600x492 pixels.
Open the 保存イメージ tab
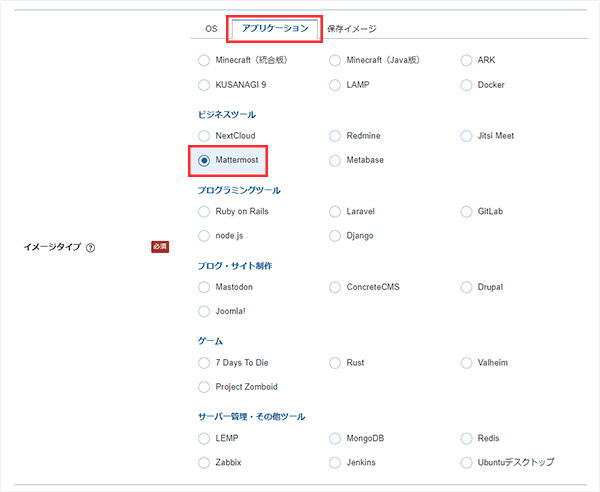tap(352, 29)
